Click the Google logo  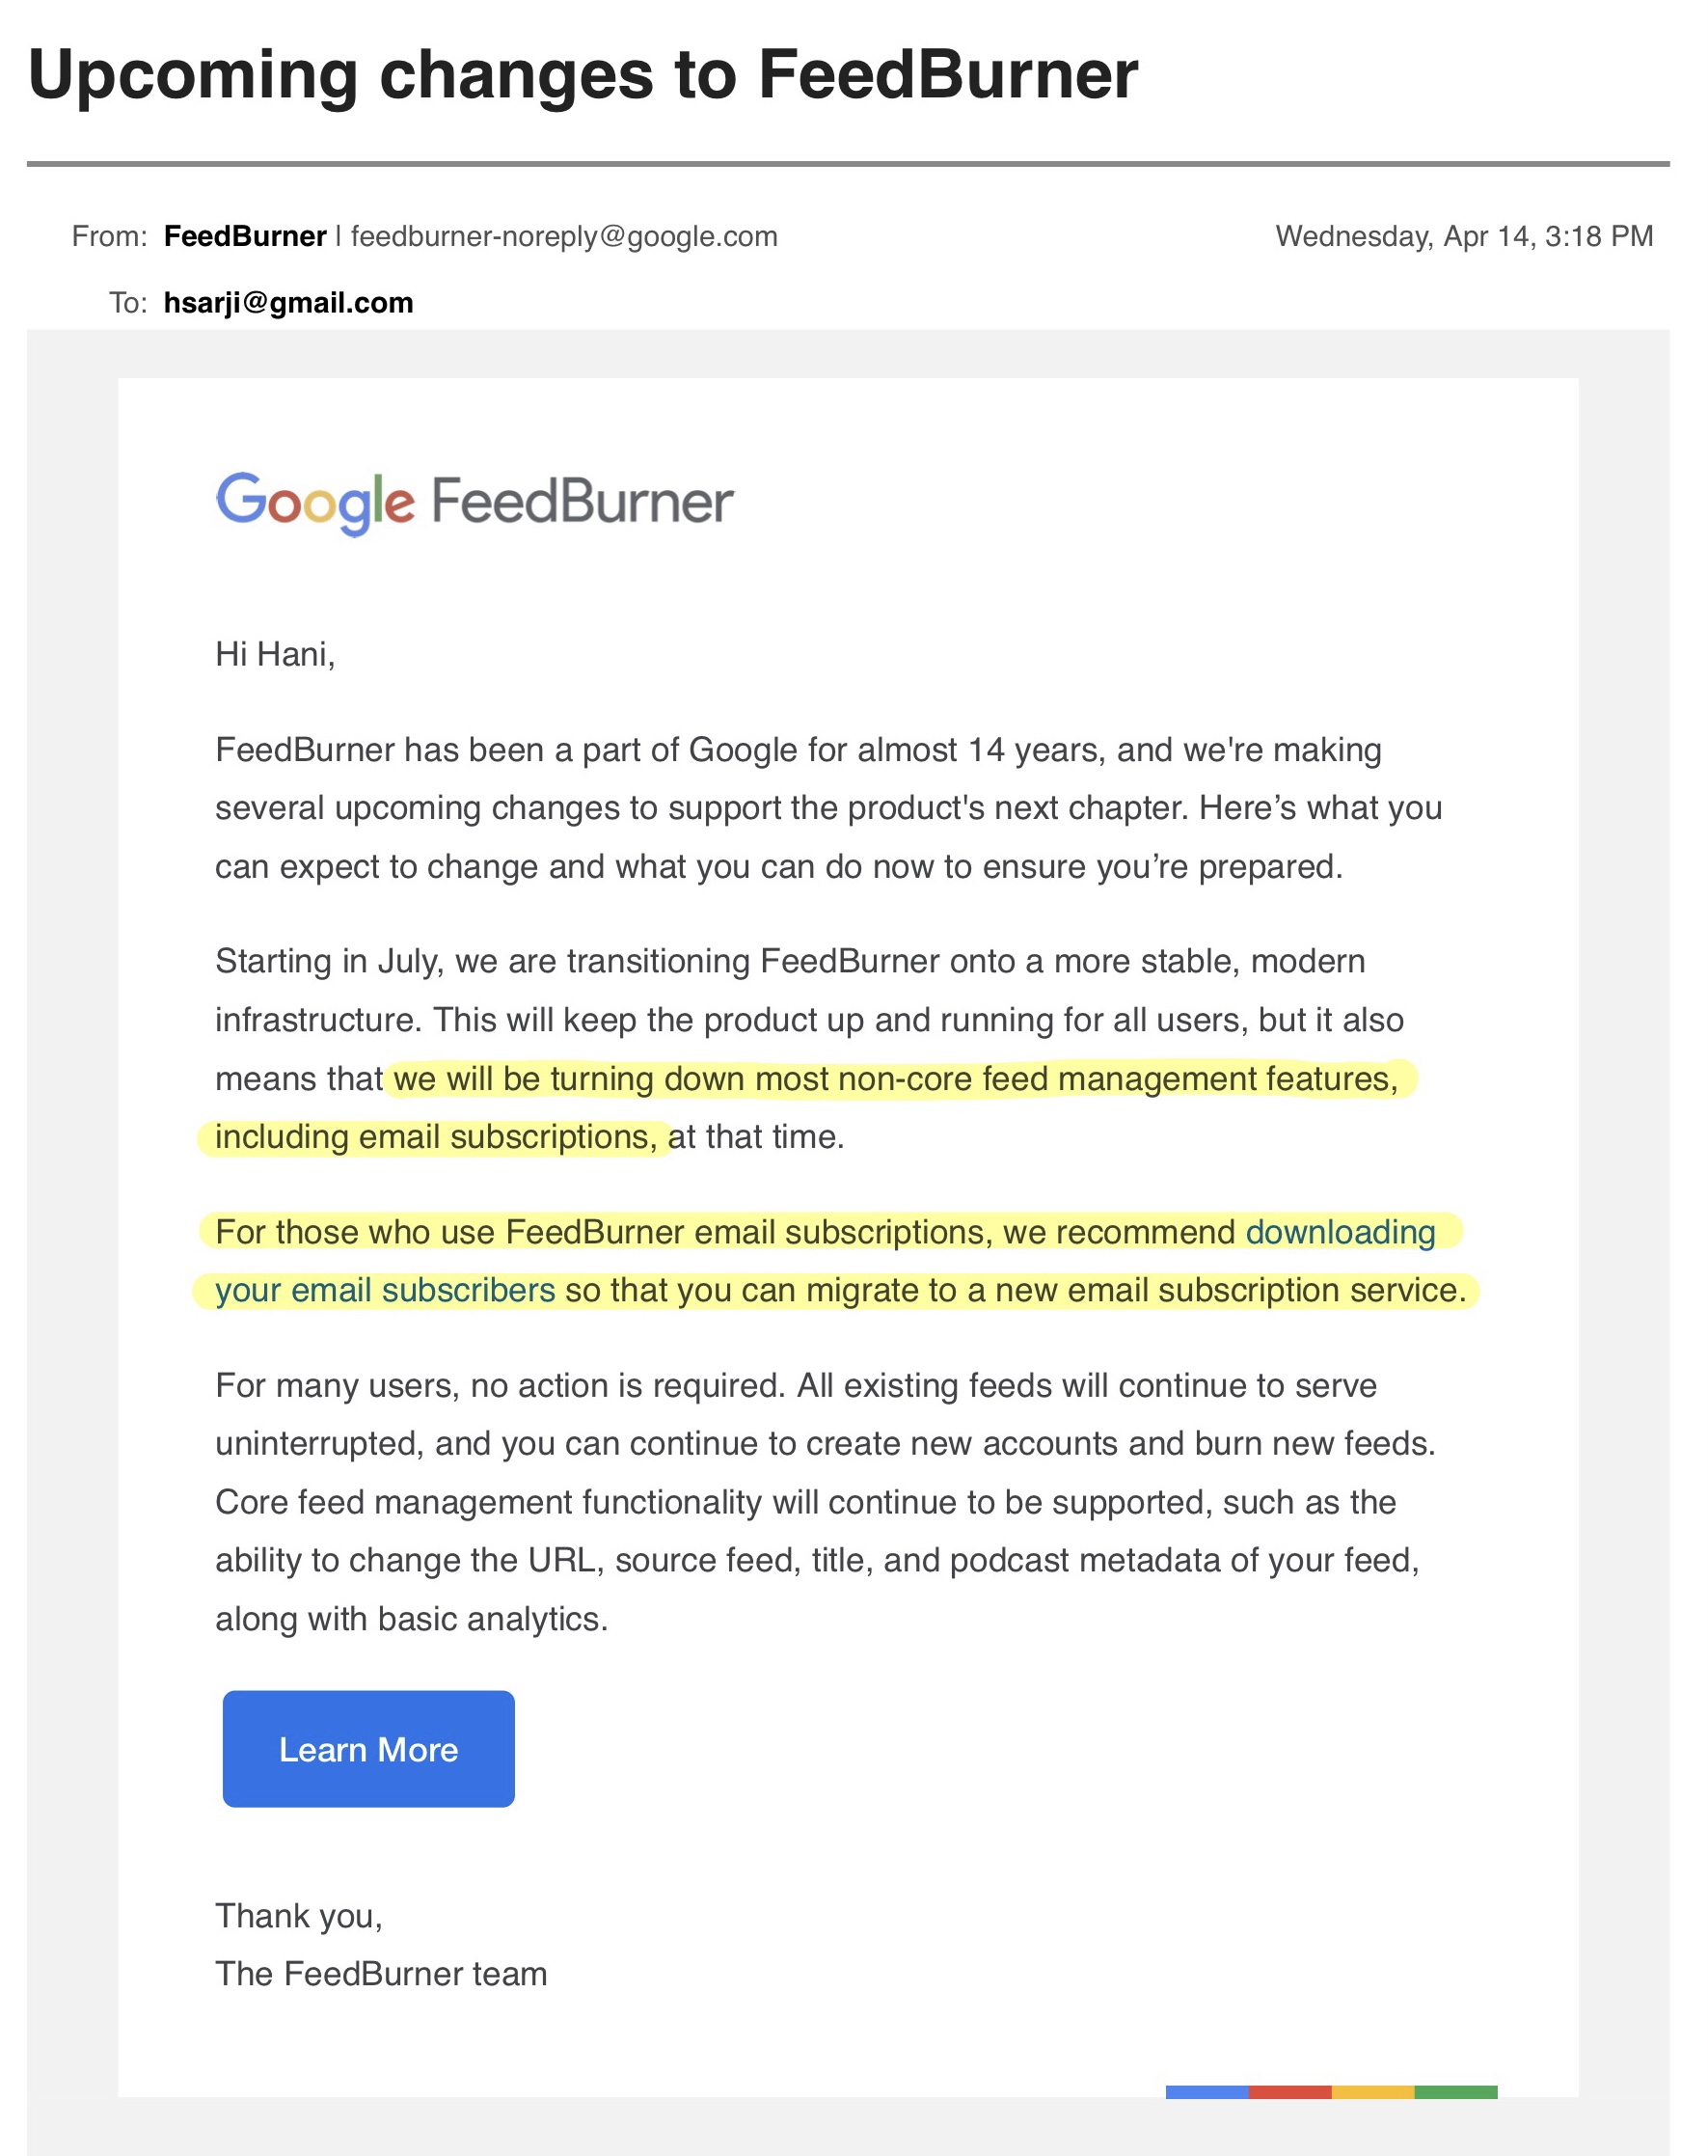click(315, 503)
